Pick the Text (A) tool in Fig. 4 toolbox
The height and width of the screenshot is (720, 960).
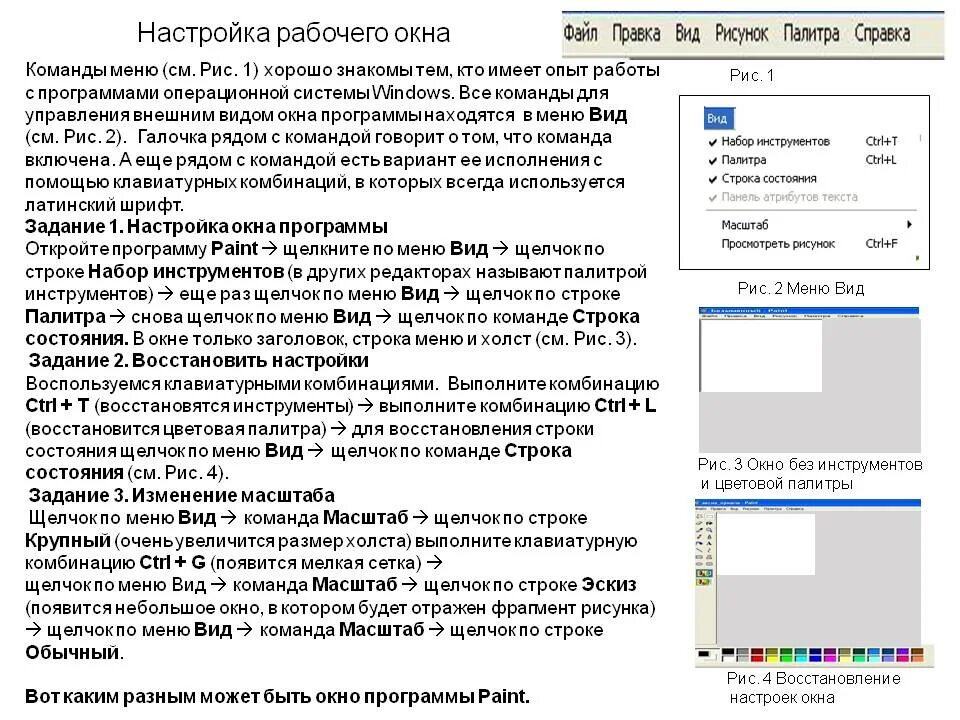(x=709, y=544)
